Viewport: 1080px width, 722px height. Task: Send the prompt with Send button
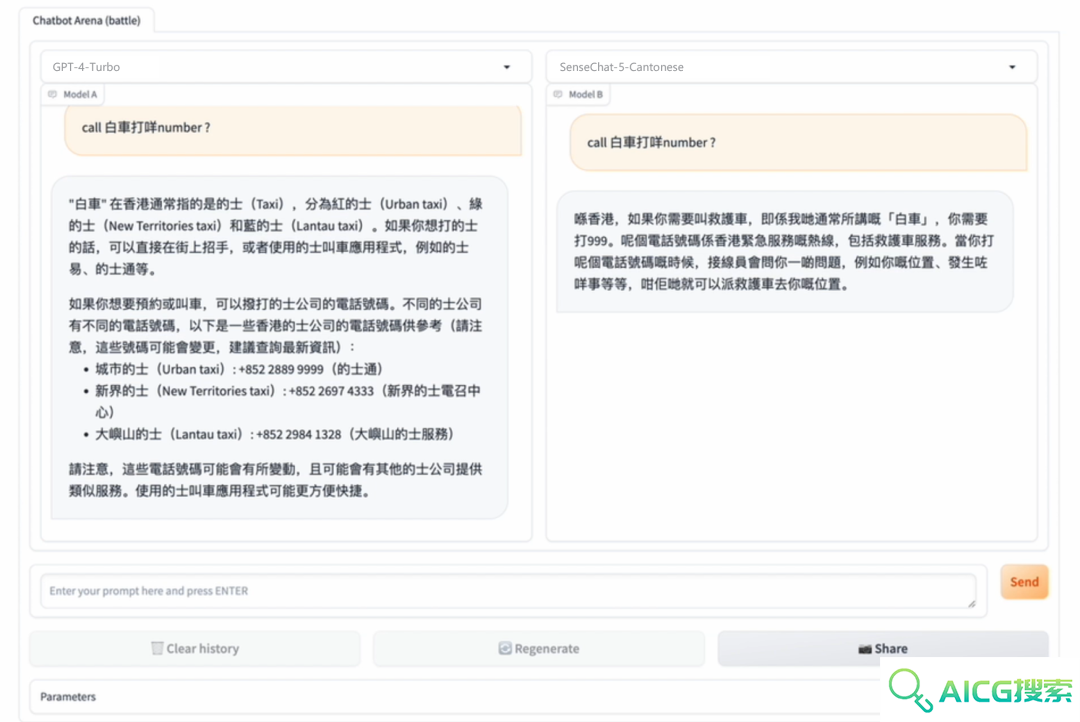(1024, 581)
